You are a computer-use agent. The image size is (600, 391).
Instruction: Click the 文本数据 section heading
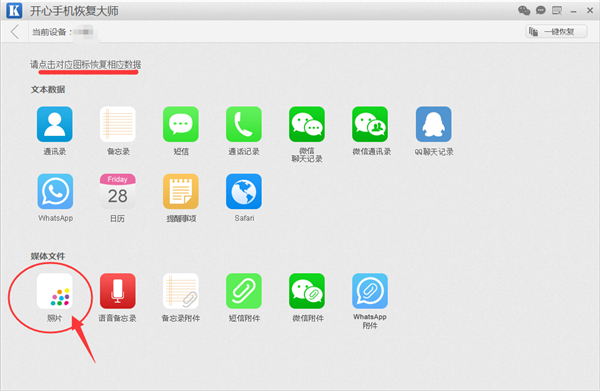(48, 90)
